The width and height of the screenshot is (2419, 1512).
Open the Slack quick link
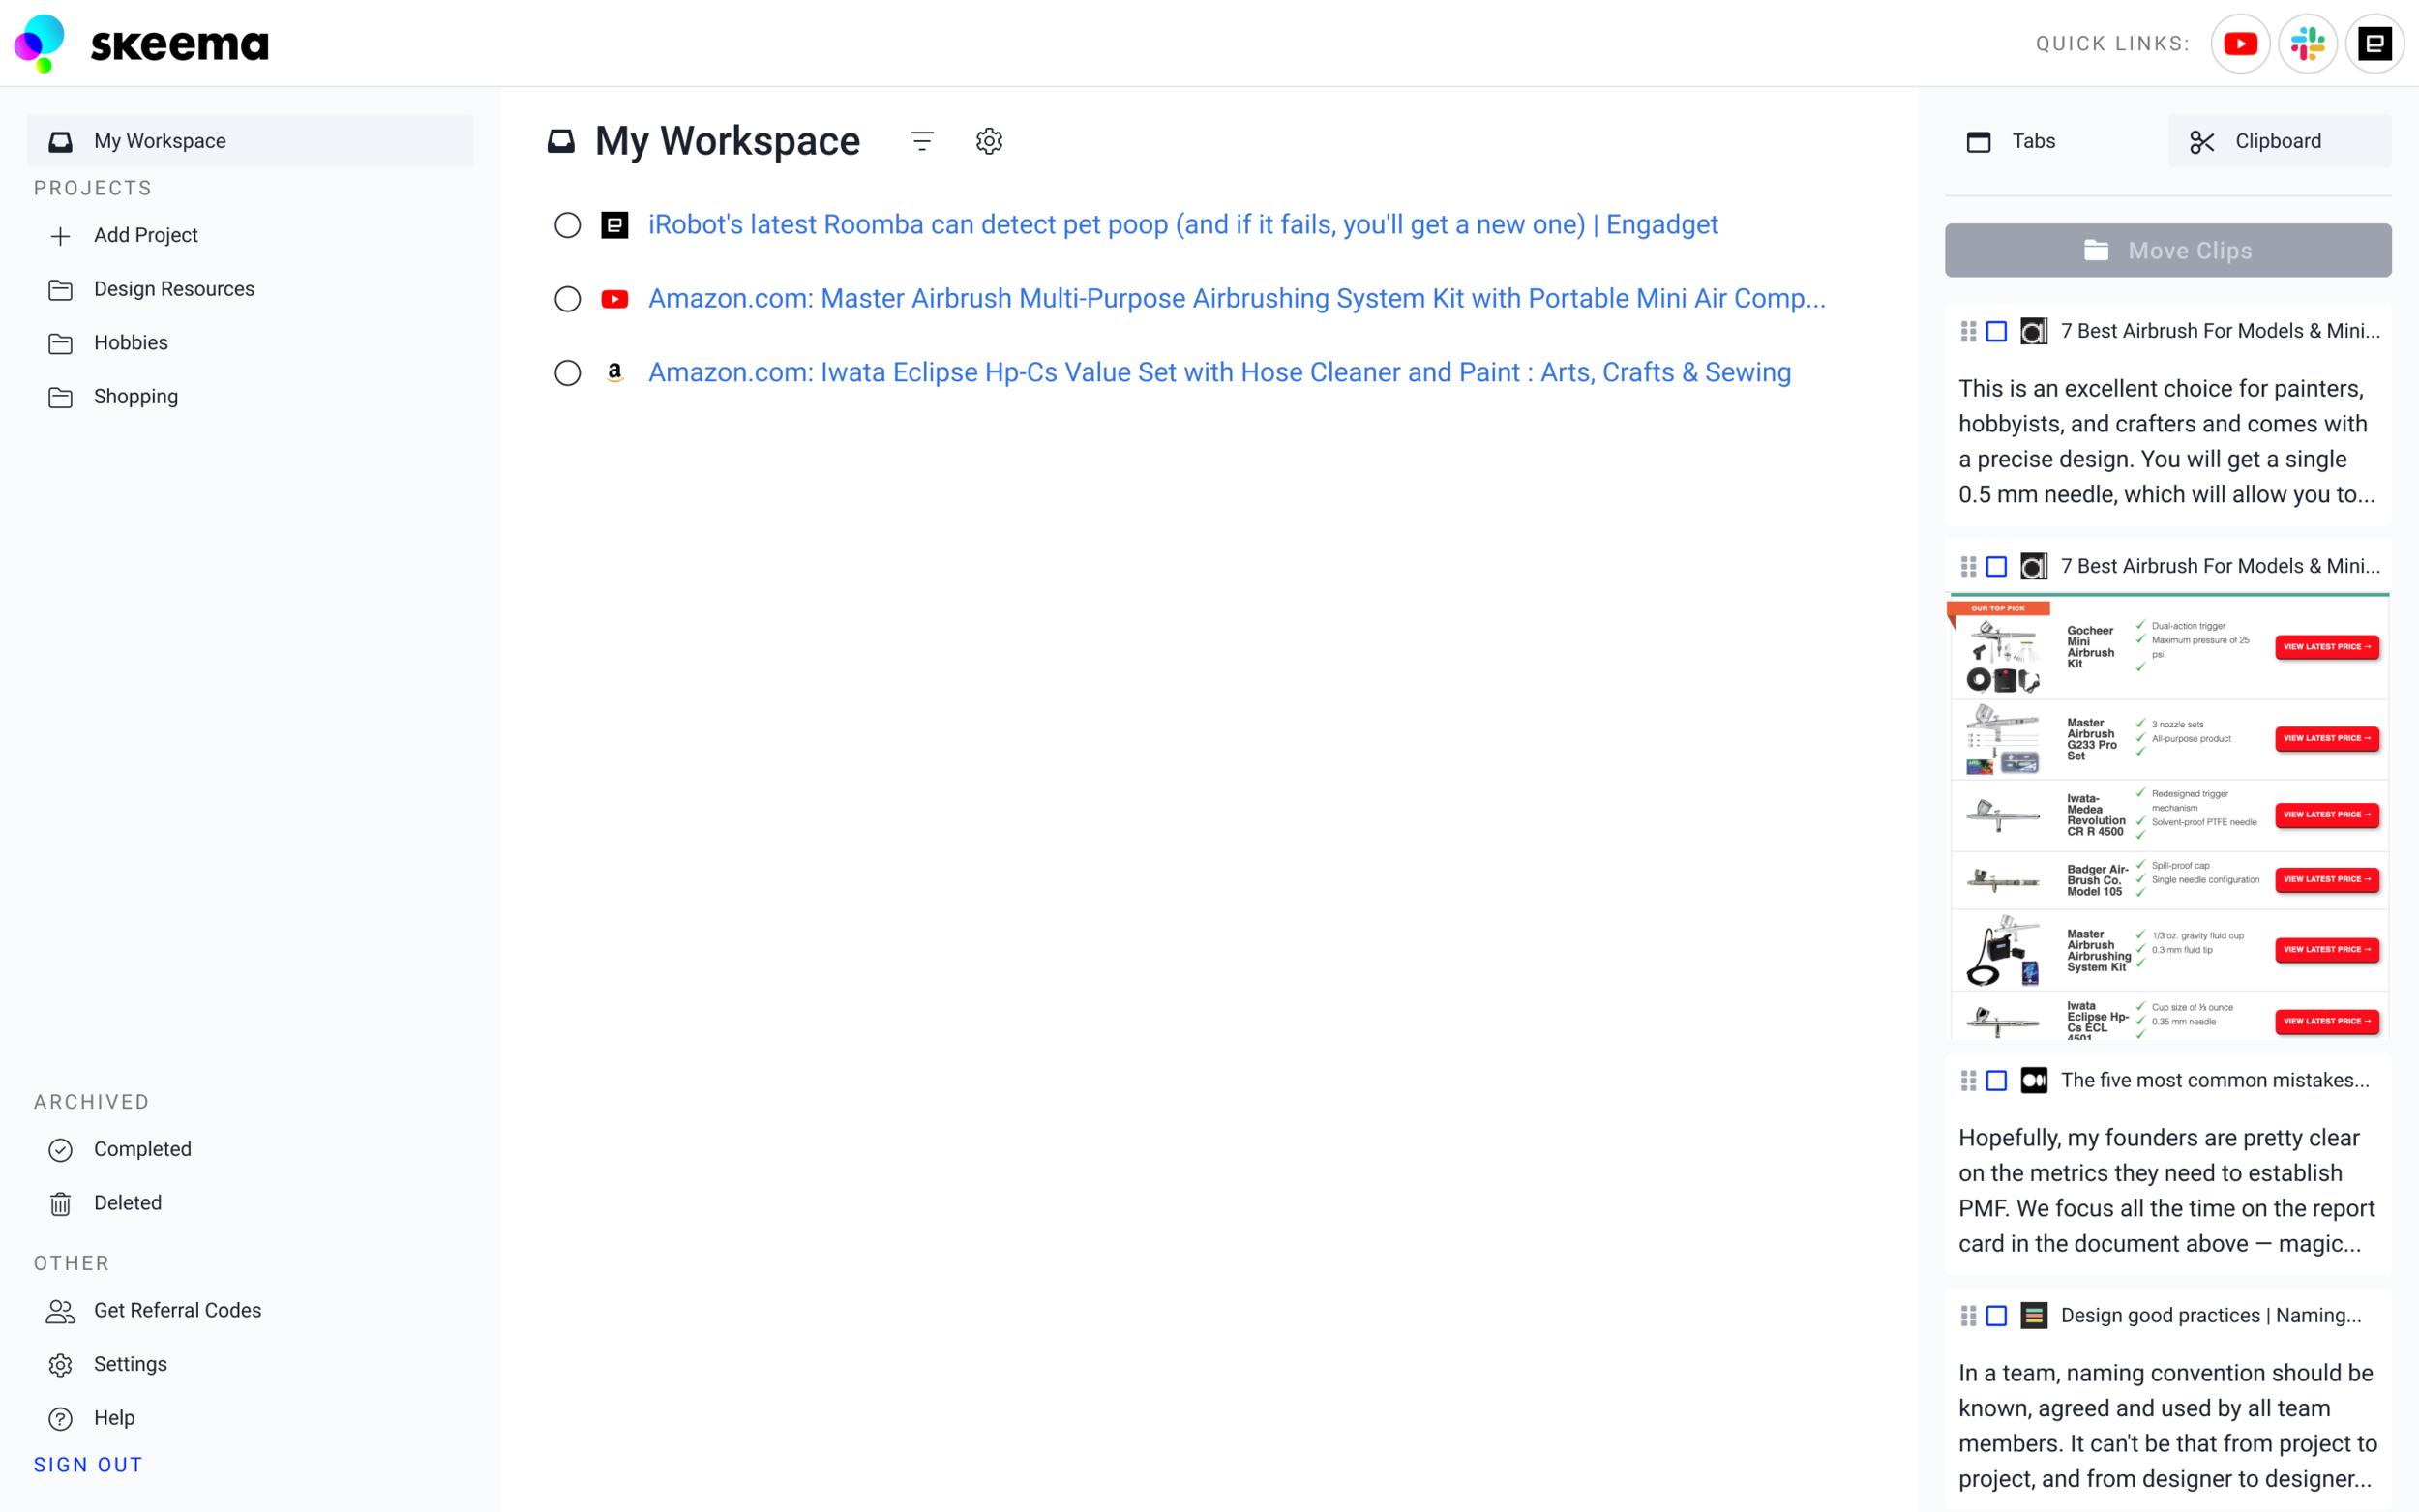coord(2307,43)
